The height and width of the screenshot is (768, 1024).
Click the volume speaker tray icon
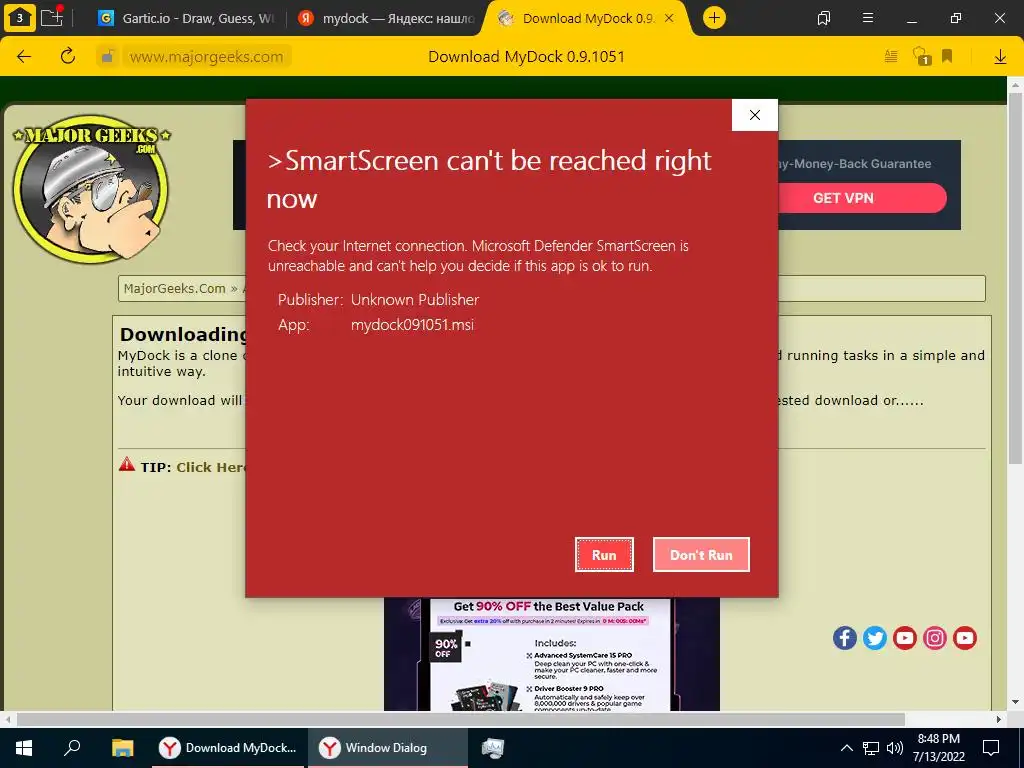895,748
